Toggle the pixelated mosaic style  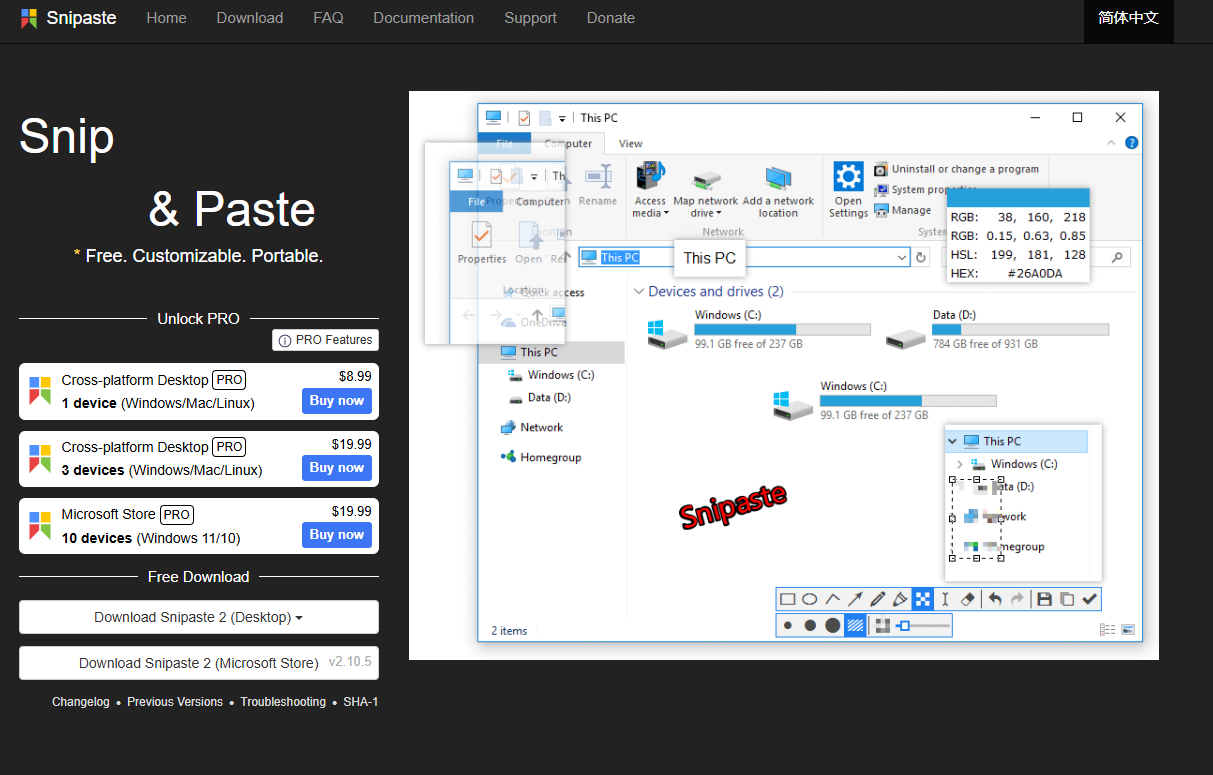(x=882, y=626)
